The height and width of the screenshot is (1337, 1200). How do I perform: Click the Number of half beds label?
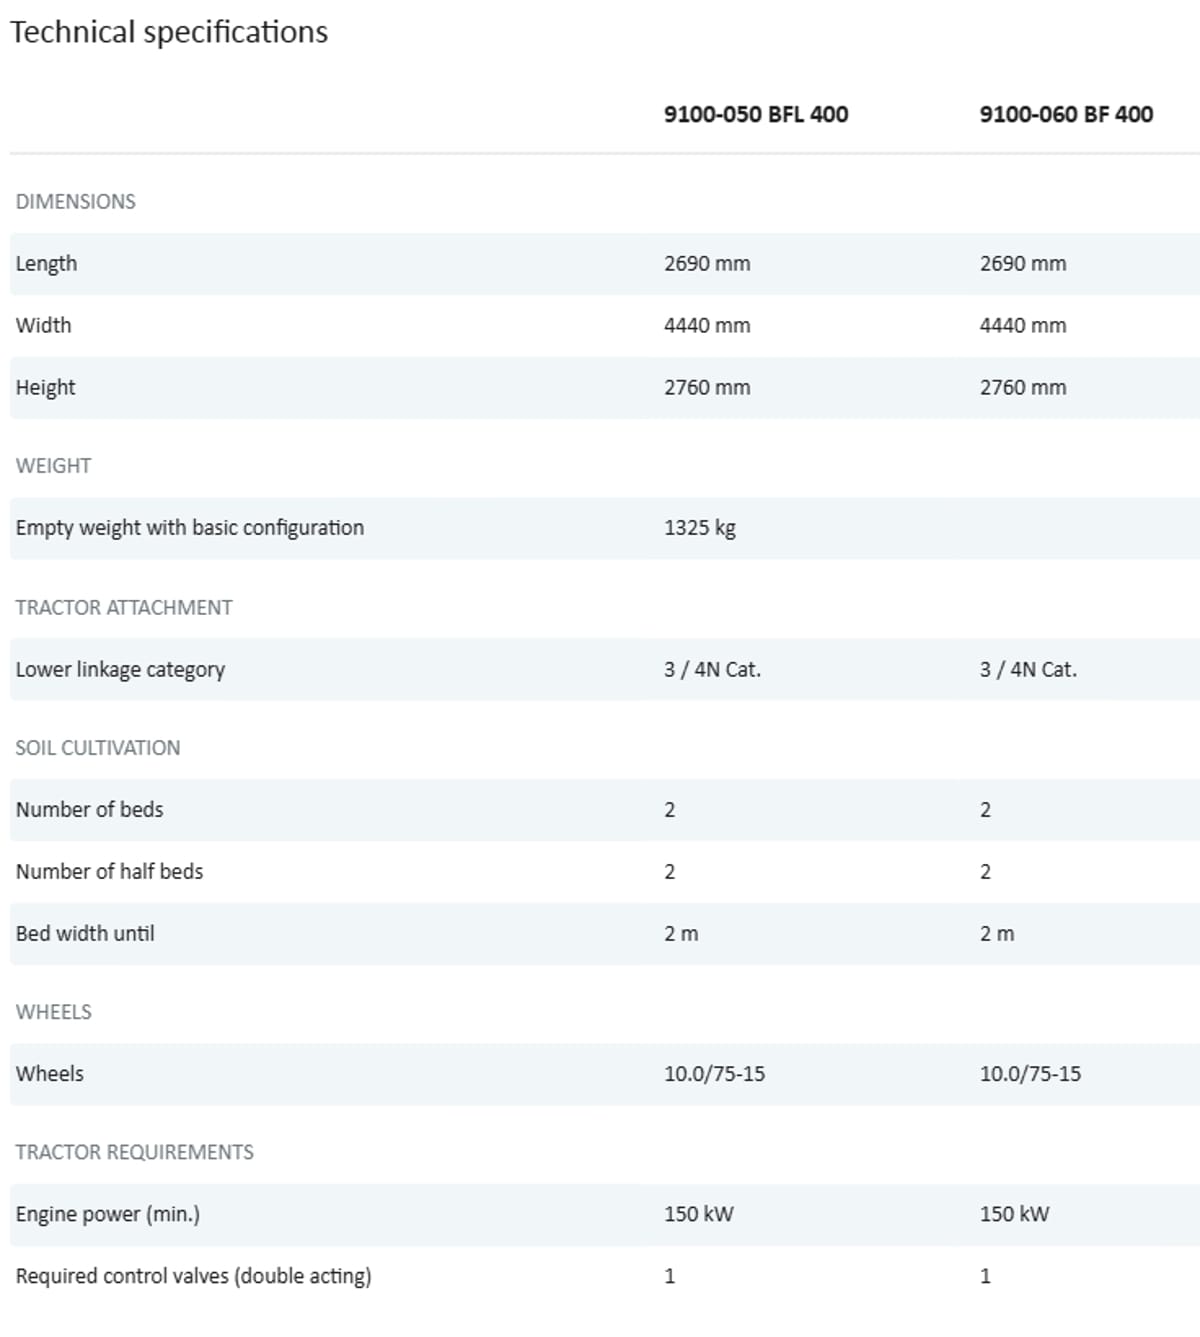coord(109,871)
